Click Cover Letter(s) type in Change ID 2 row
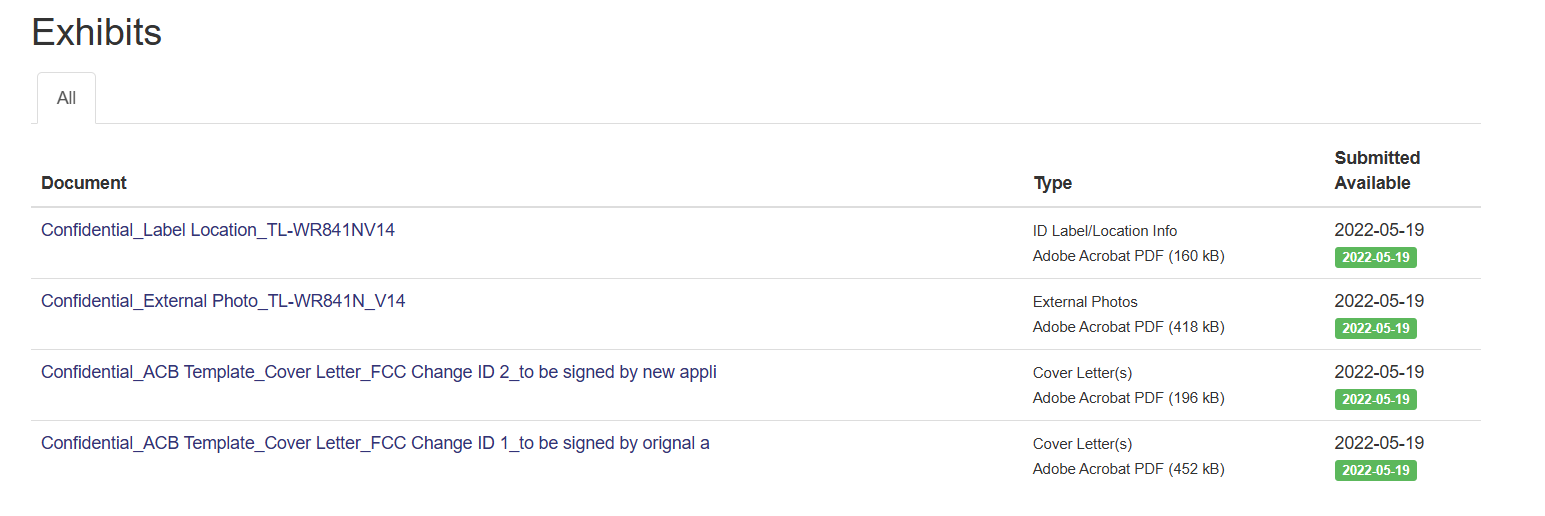The height and width of the screenshot is (516, 1545). 1082,373
